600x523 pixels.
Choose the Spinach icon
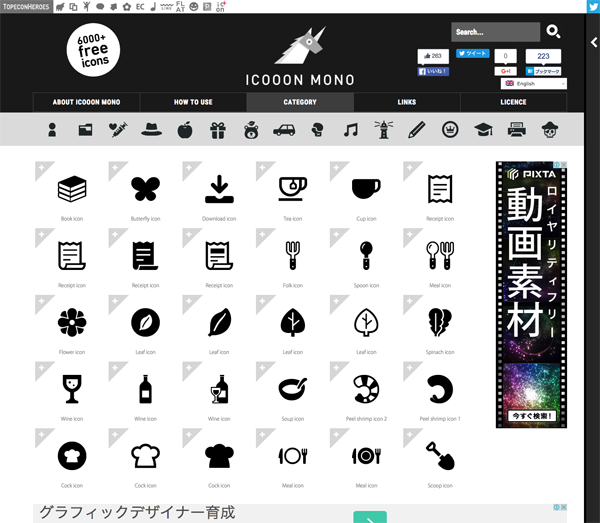[x=440, y=321]
